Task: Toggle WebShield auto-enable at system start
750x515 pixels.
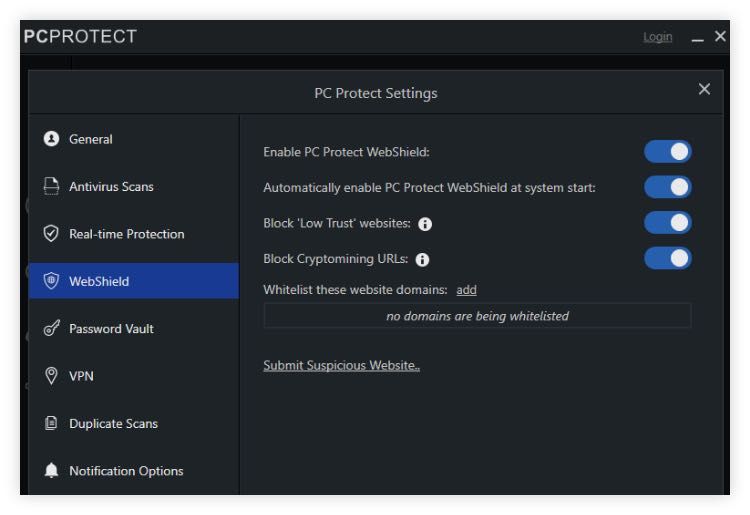Action: click(667, 187)
